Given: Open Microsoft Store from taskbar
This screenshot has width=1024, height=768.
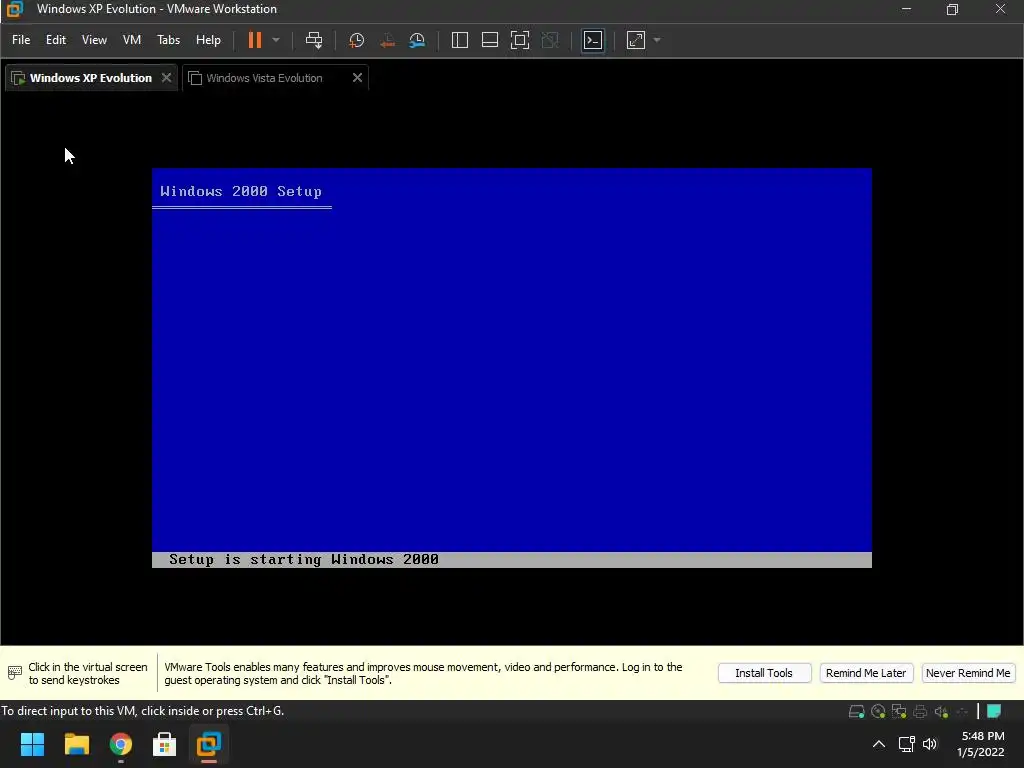Looking at the screenshot, I should point(165,744).
